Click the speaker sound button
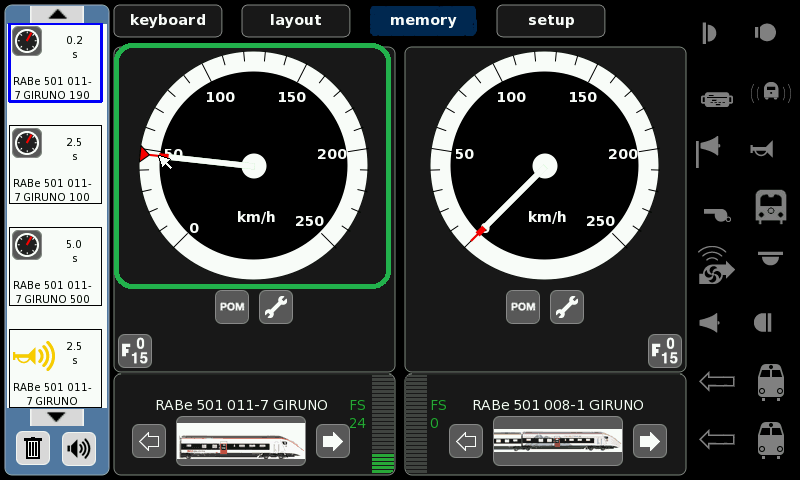 coord(79,448)
